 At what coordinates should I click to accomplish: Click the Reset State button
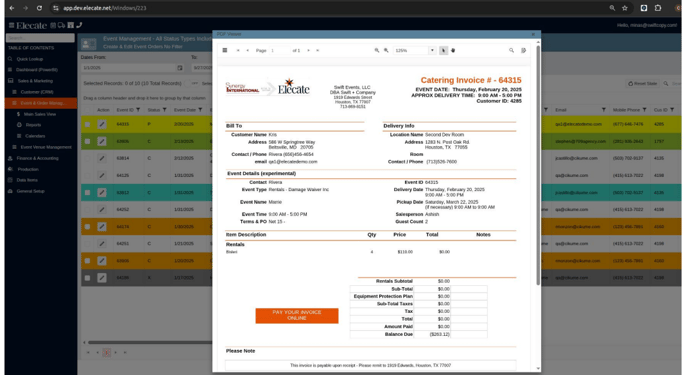[642, 83]
